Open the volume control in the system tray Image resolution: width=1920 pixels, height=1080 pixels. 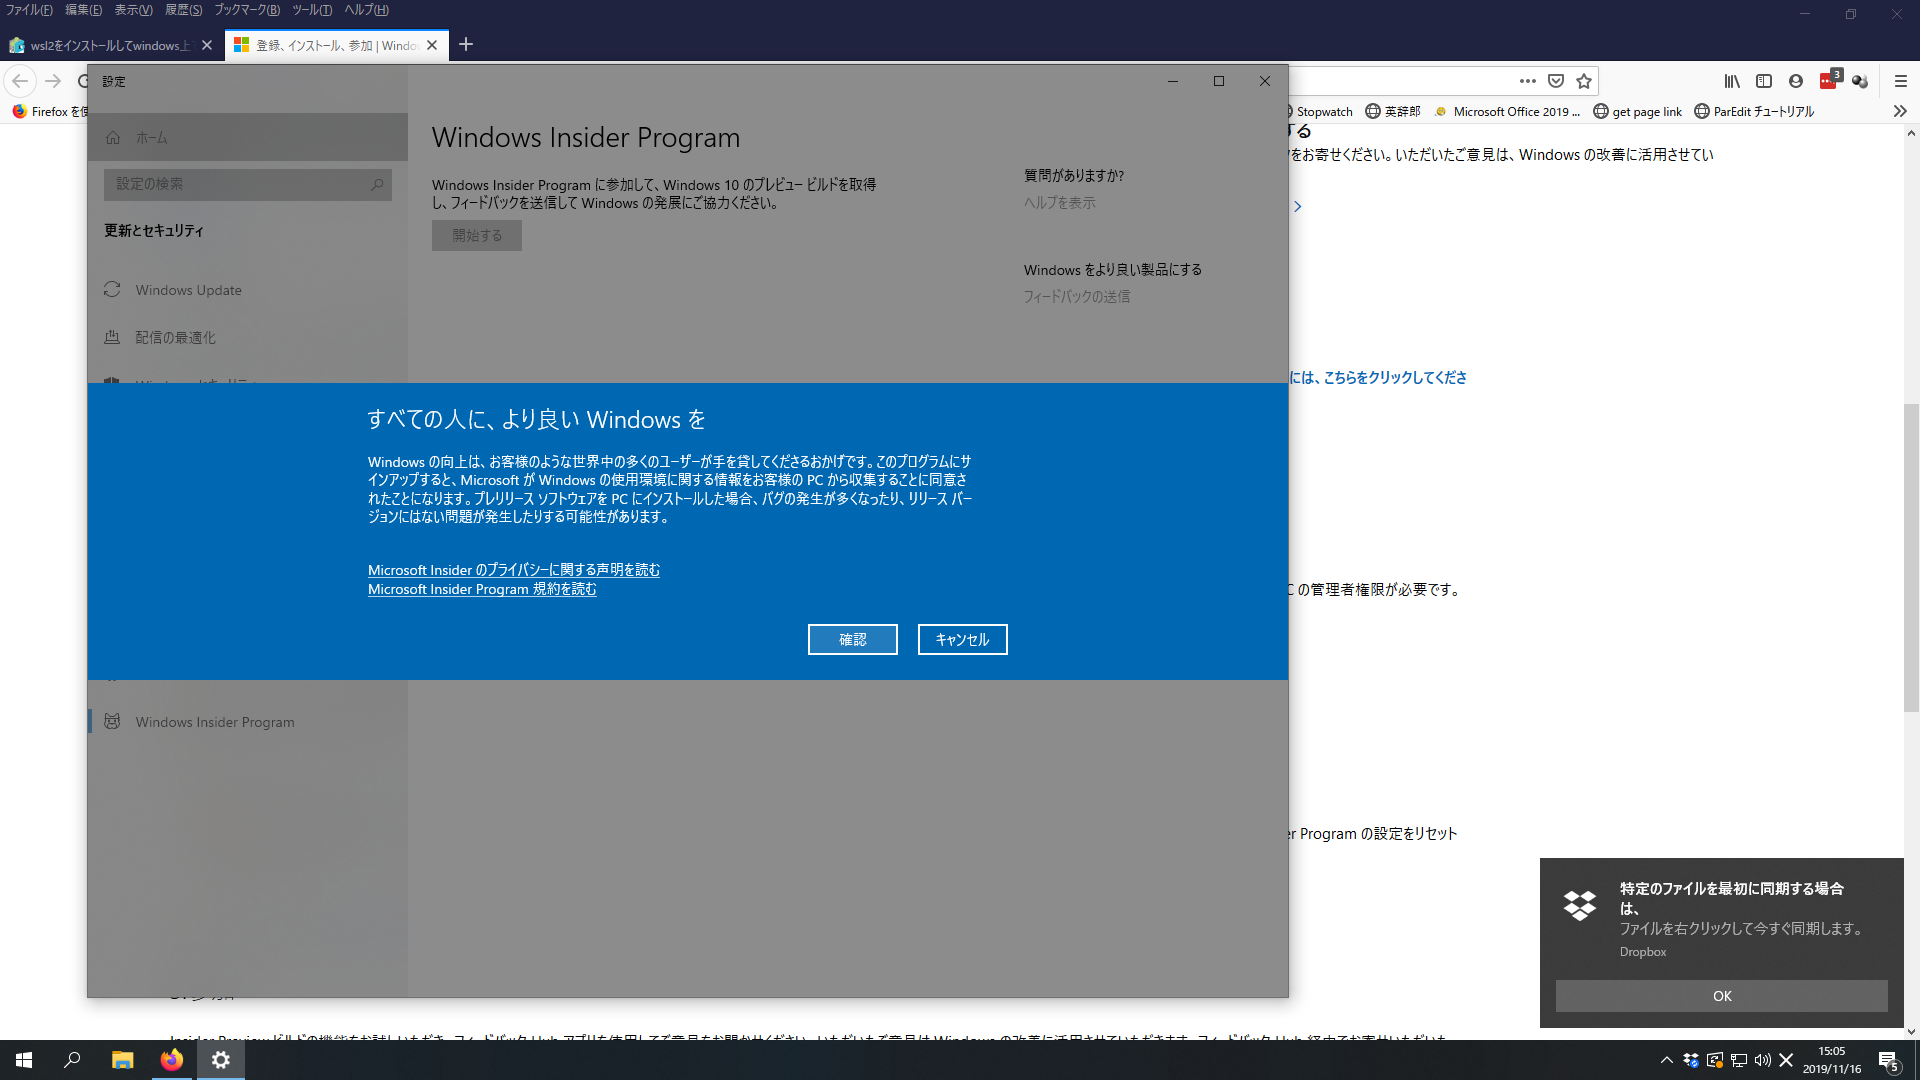(1762, 1060)
